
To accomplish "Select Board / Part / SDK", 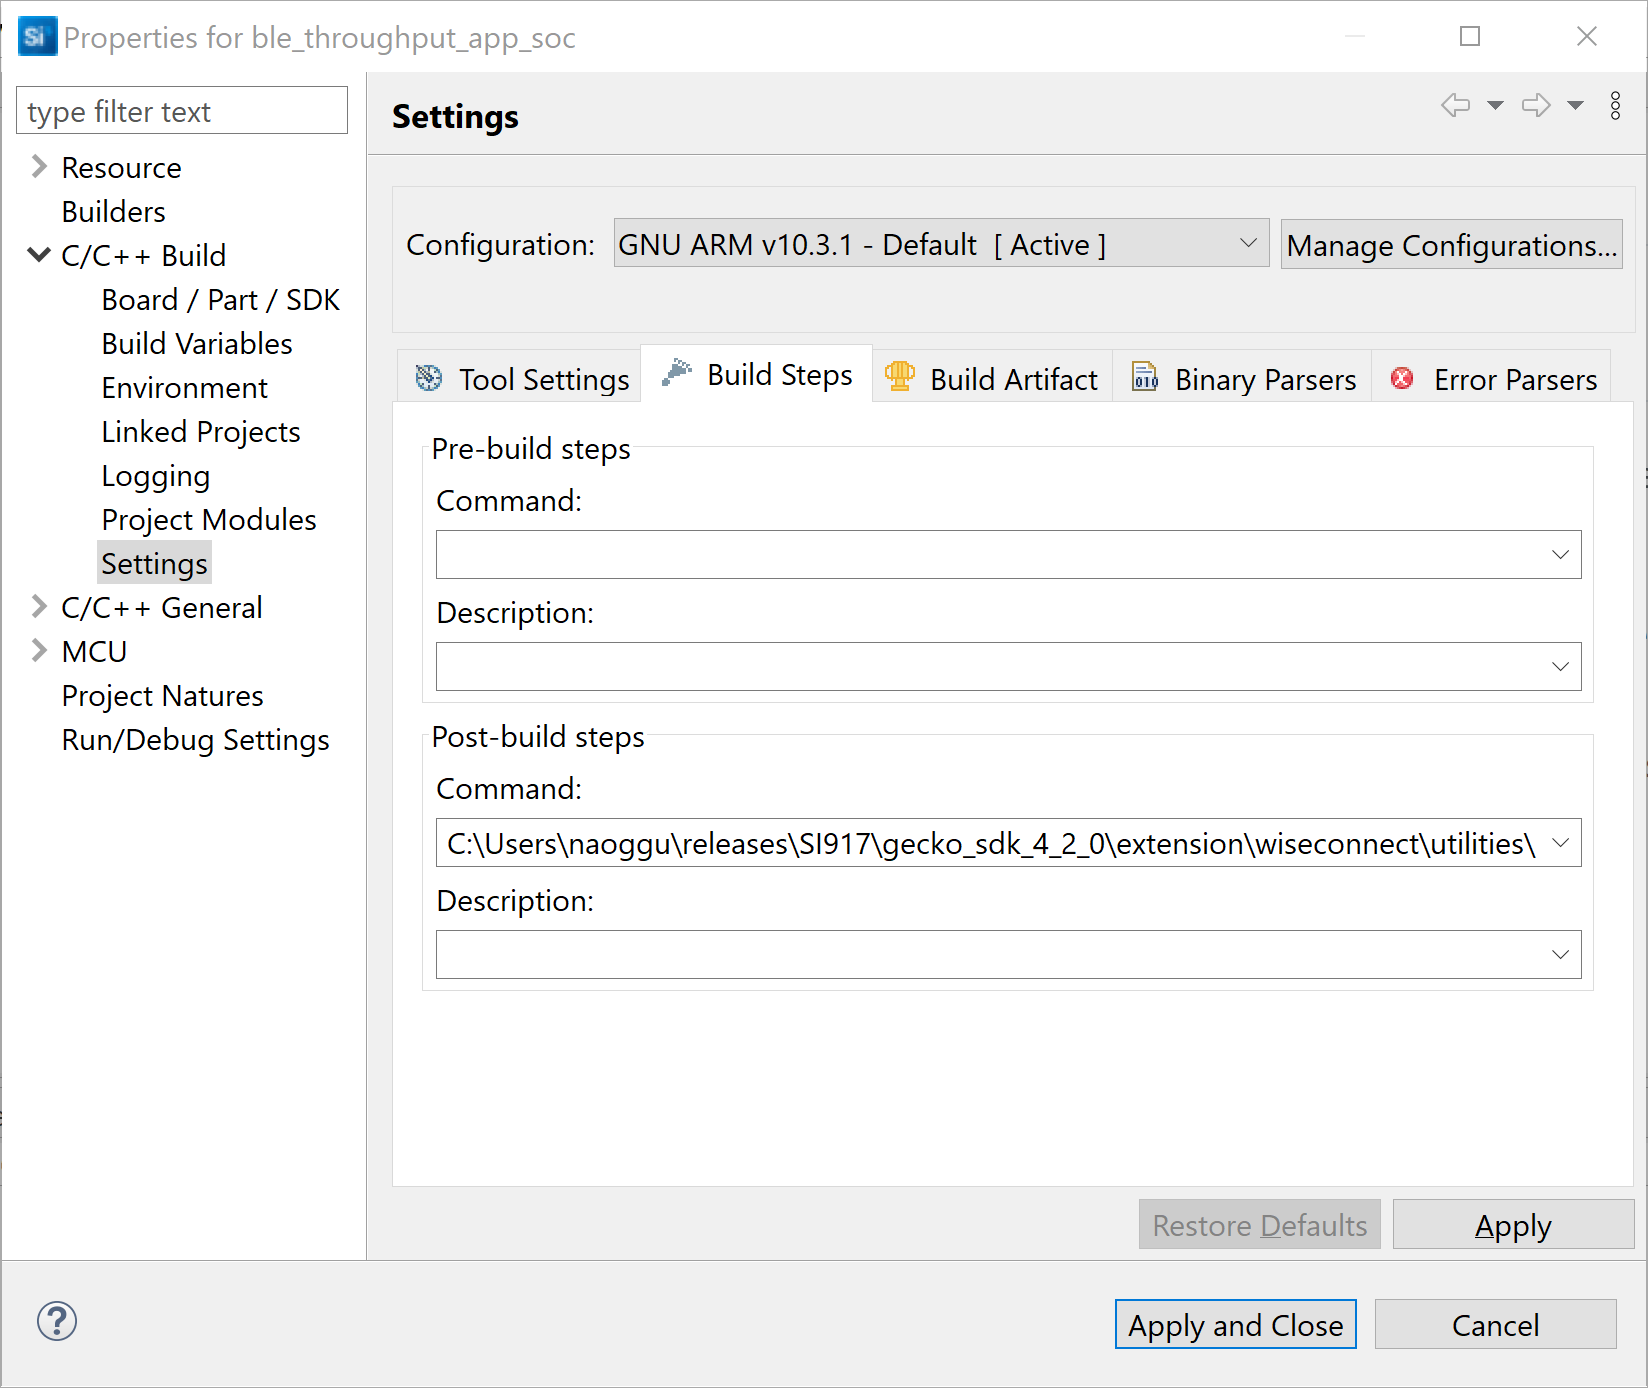I will coord(220,299).
